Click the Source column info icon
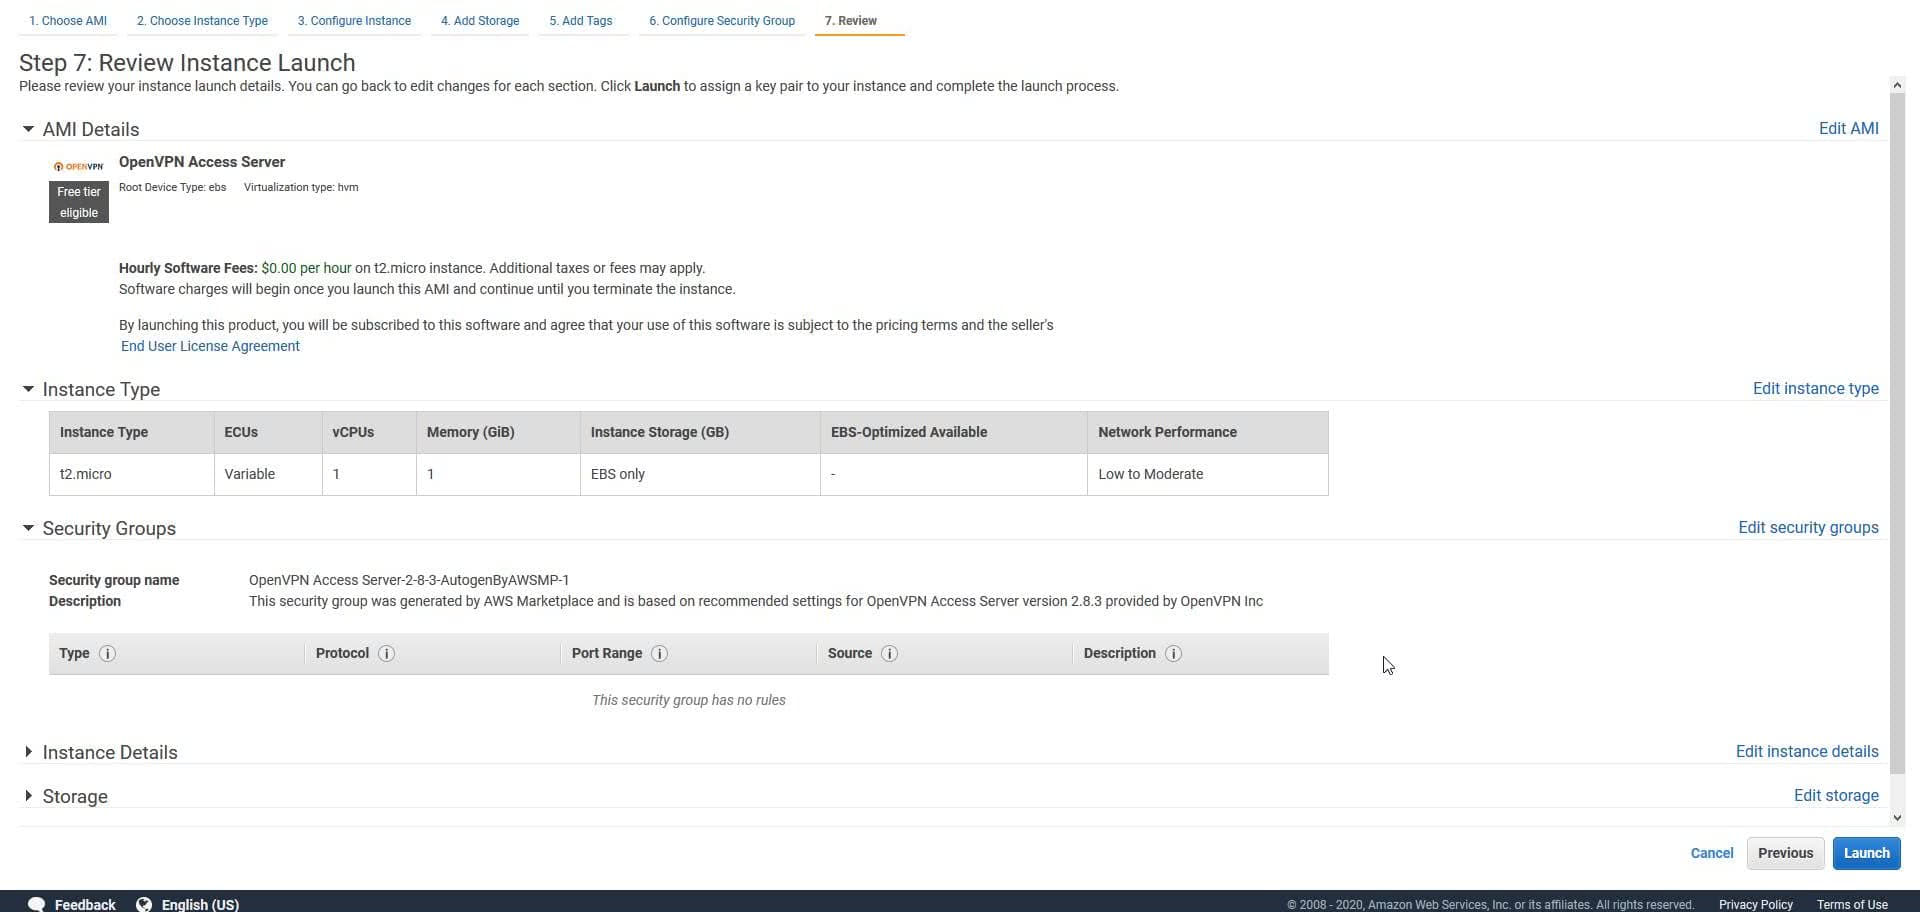Screen dimensions: 1920x912 [x=890, y=653]
